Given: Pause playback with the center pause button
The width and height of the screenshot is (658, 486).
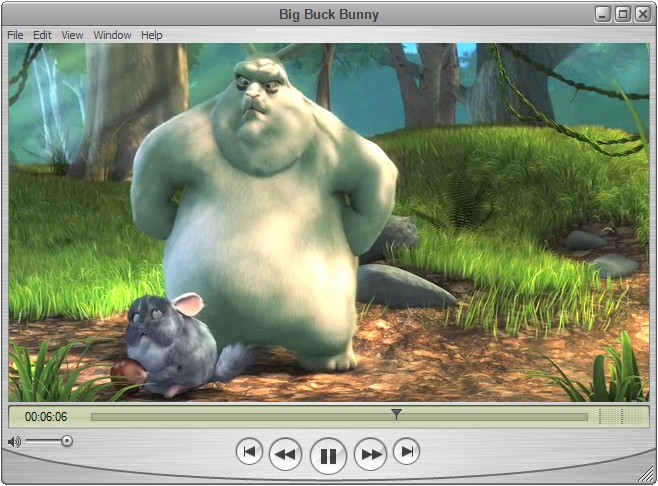Looking at the screenshot, I should pos(328,456).
